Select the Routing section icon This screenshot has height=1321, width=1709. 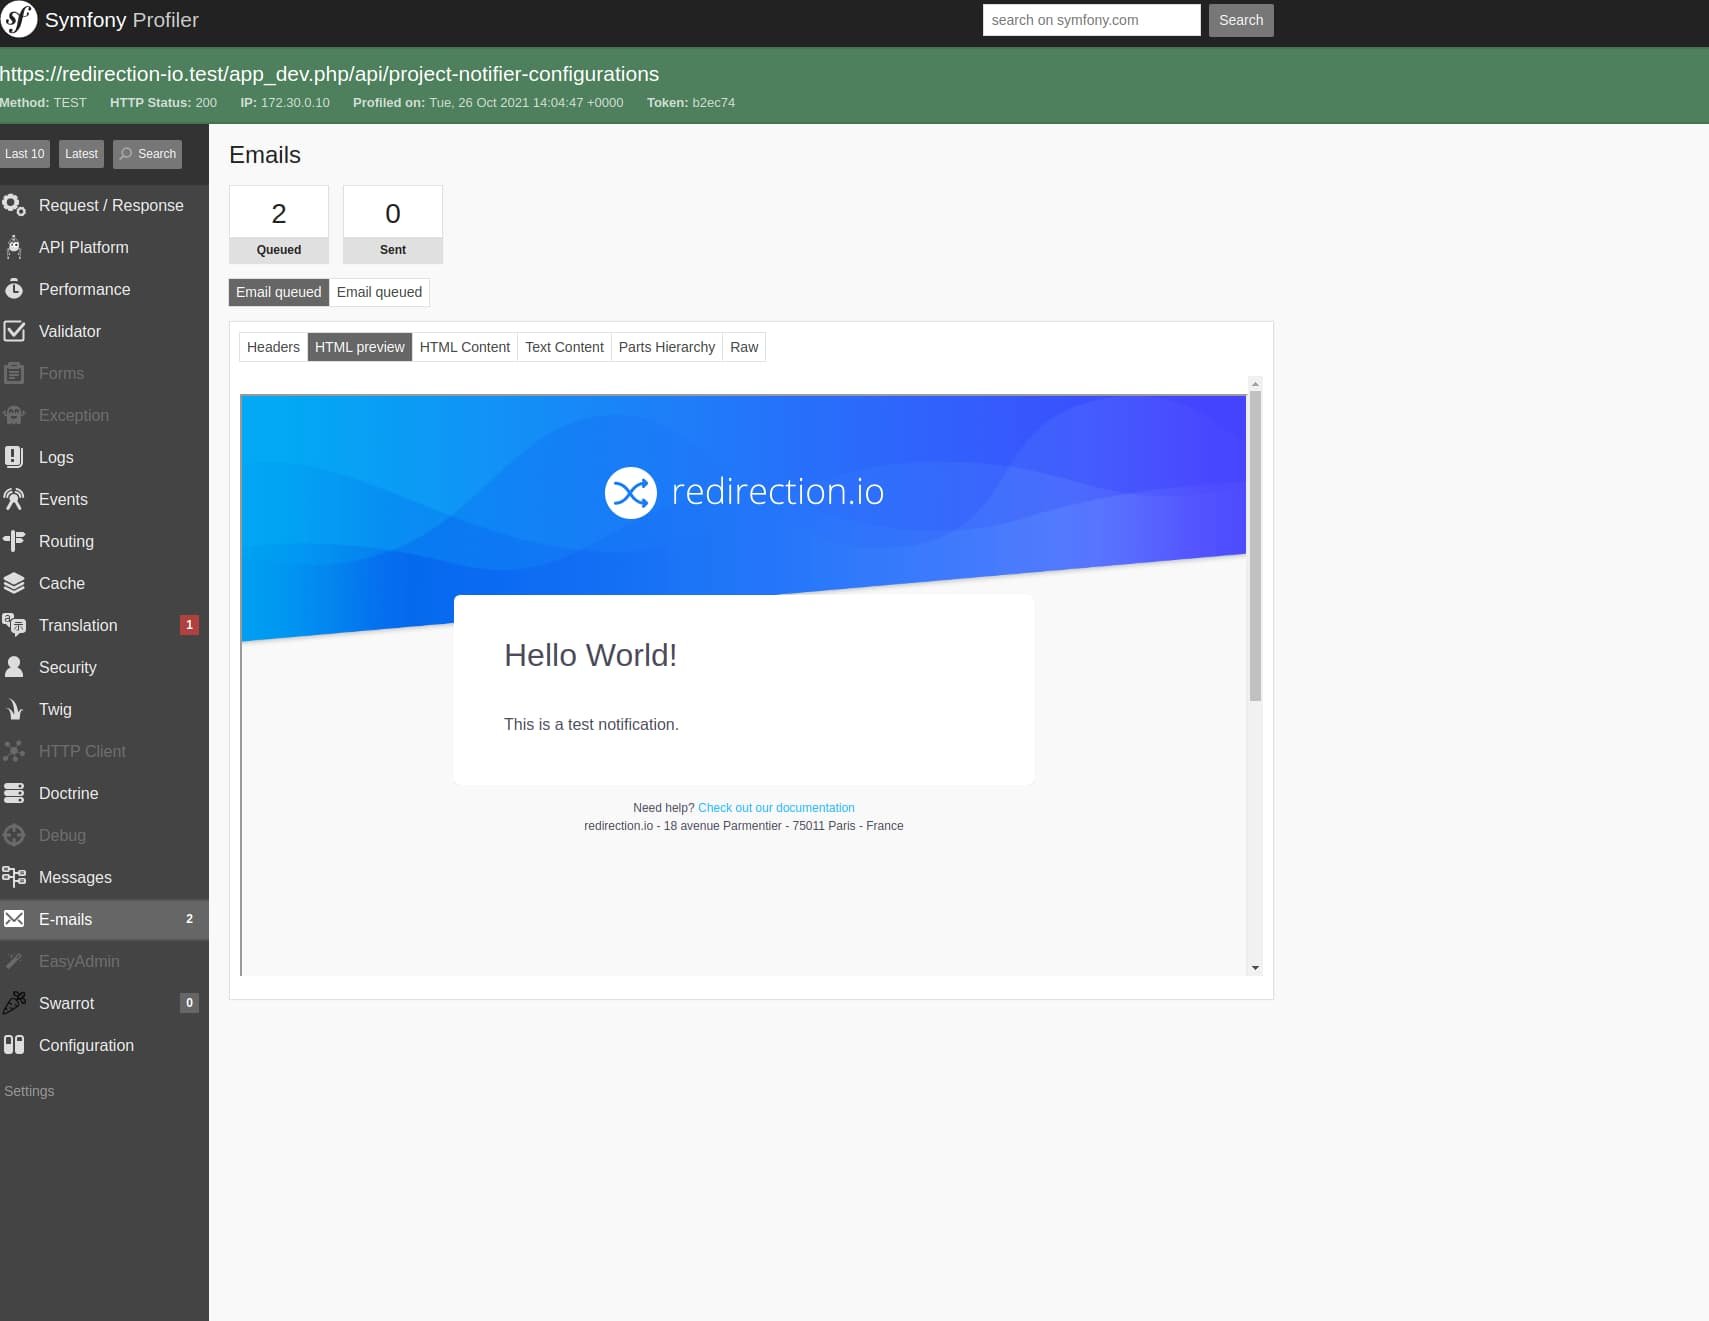pyautogui.click(x=14, y=541)
